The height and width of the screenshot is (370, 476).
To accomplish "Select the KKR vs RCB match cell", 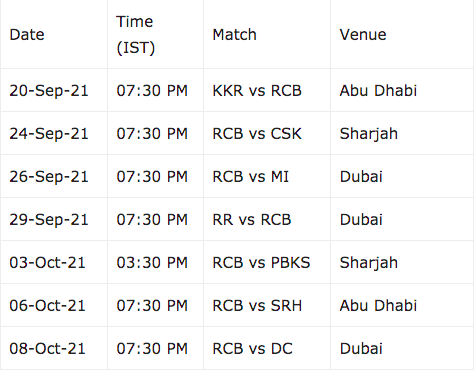I will [x=267, y=90].
